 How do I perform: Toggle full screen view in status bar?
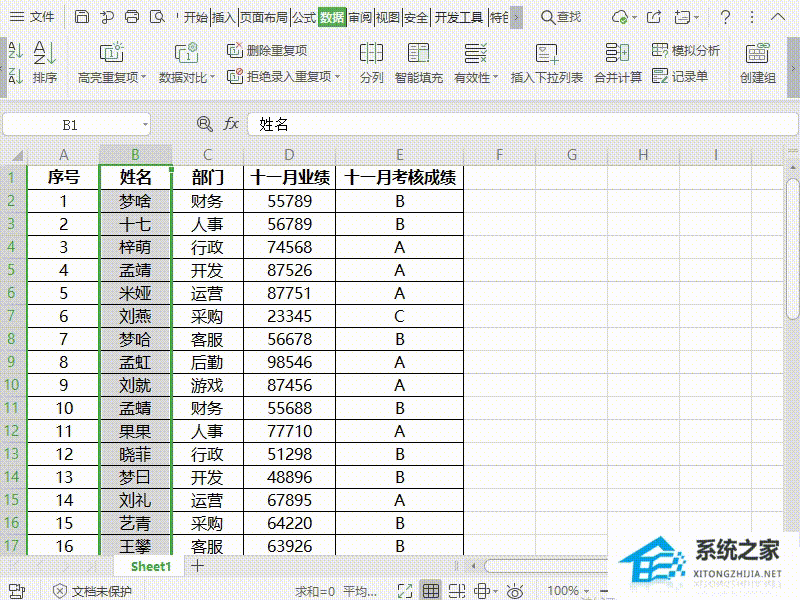[x=404, y=590]
